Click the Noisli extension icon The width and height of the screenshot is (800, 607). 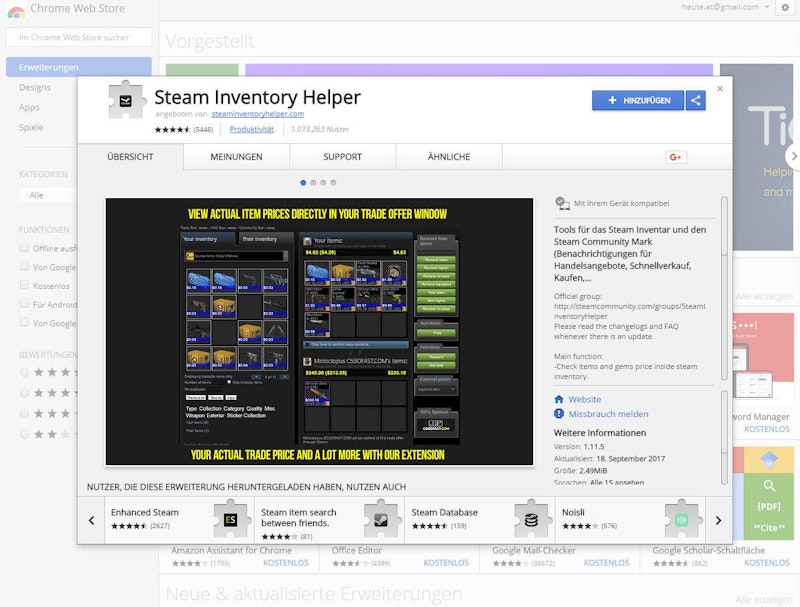pos(684,519)
